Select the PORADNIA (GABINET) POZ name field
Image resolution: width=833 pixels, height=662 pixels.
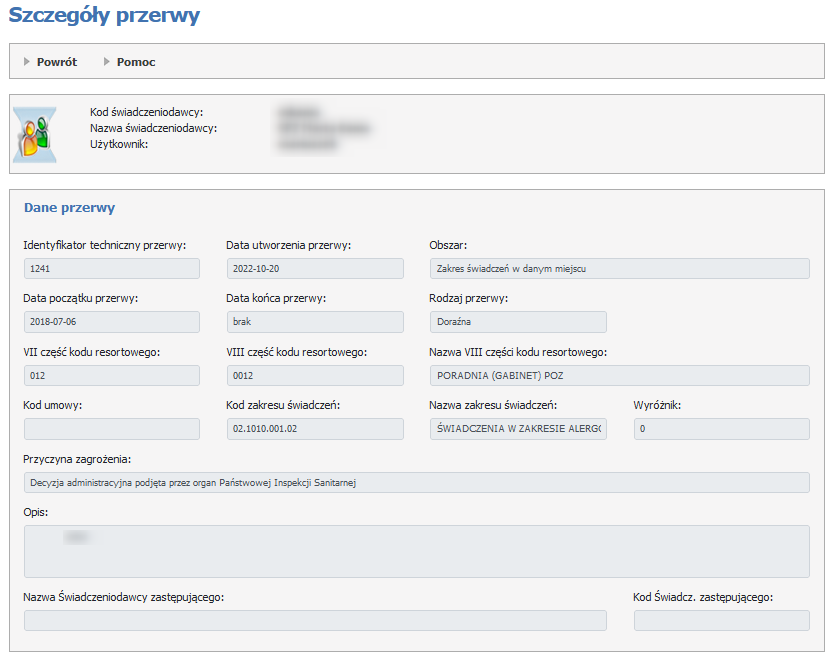point(619,375)
